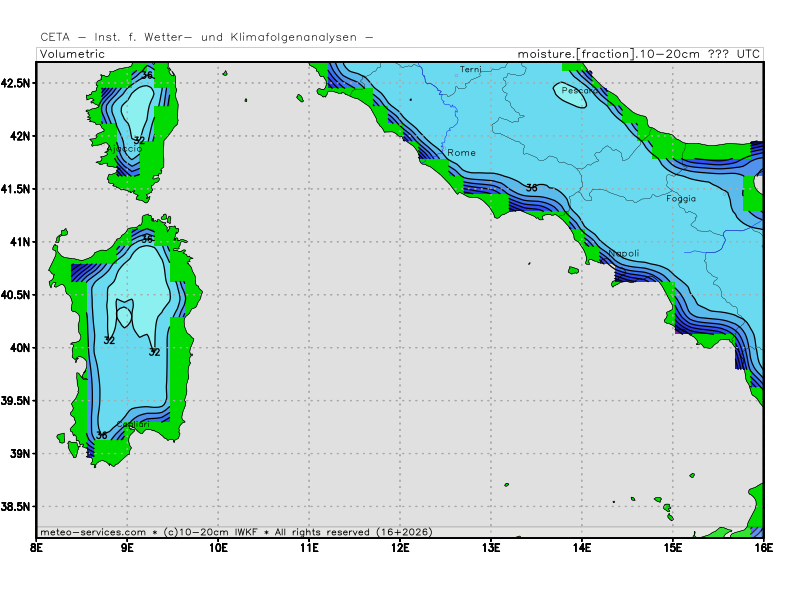Click the 42.5N latitude axis label
The width and height of the screenshot is (800, 600).
[17, 82]
